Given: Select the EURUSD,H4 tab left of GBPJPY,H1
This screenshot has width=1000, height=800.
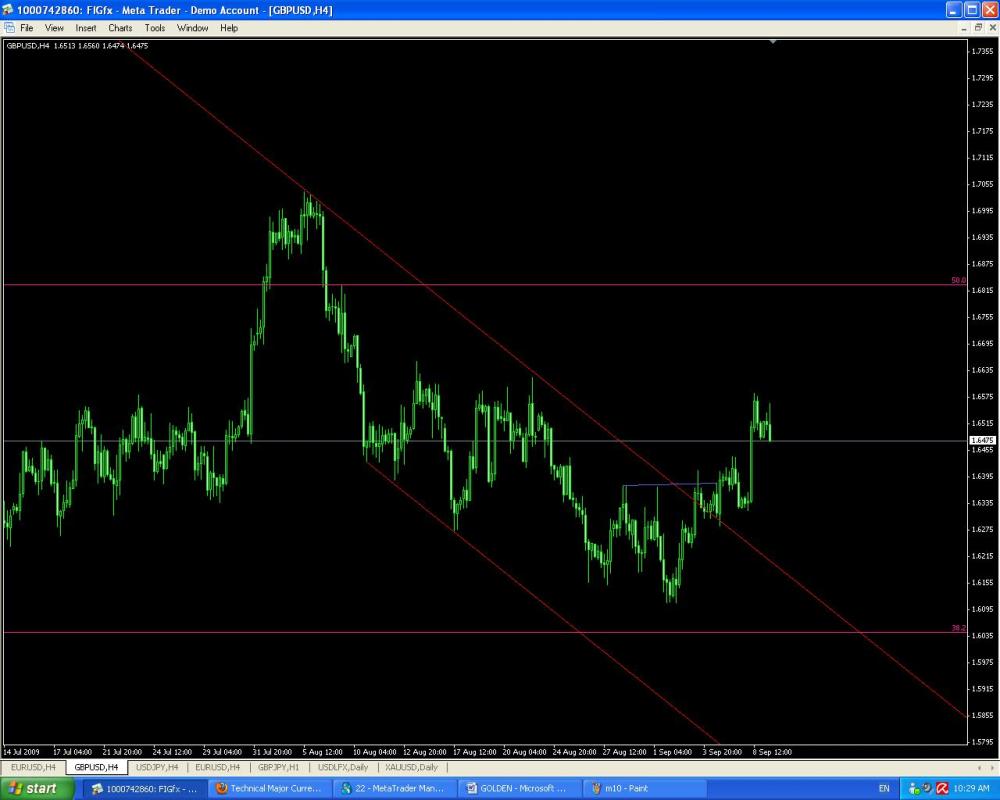Looking at the screenshot, I should pyautogui.click(x=217, y=767).
